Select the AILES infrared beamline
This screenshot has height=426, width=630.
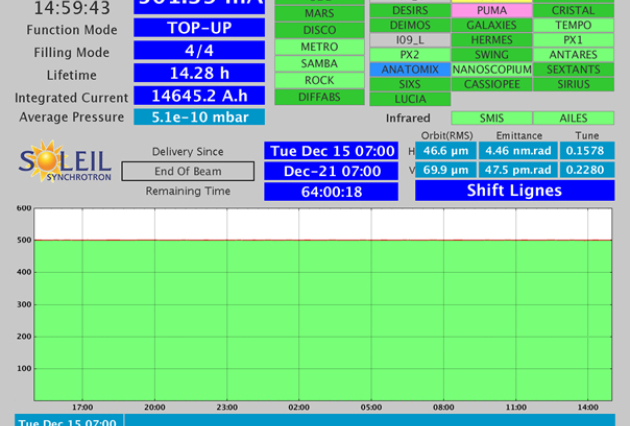(573, 118)
